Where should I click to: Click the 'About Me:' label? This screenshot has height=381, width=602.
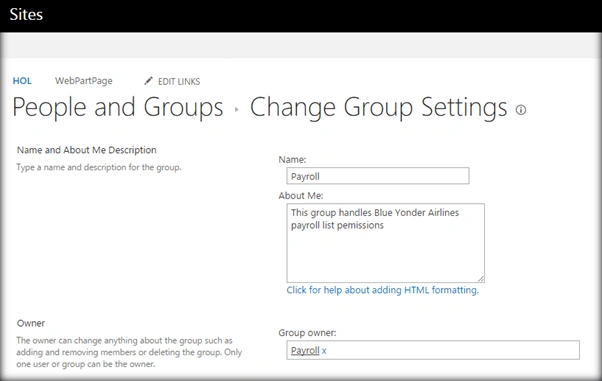[x=301, y=196]
